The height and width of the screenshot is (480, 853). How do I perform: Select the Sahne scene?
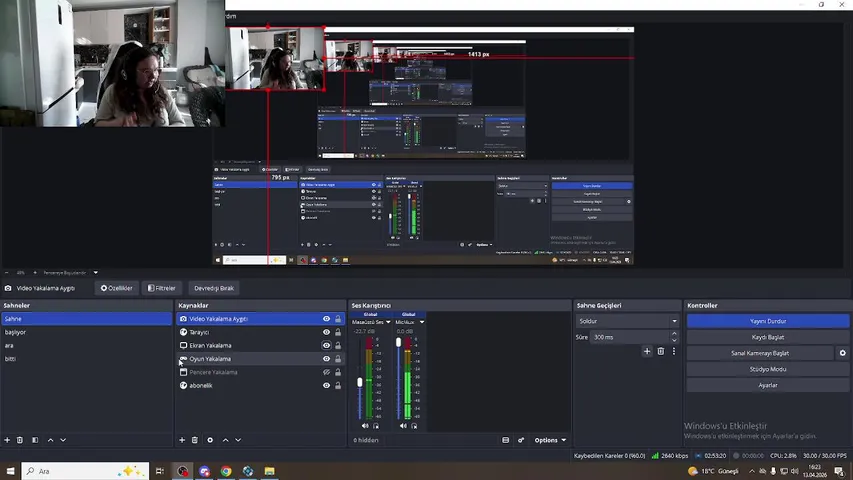(86, 319)
